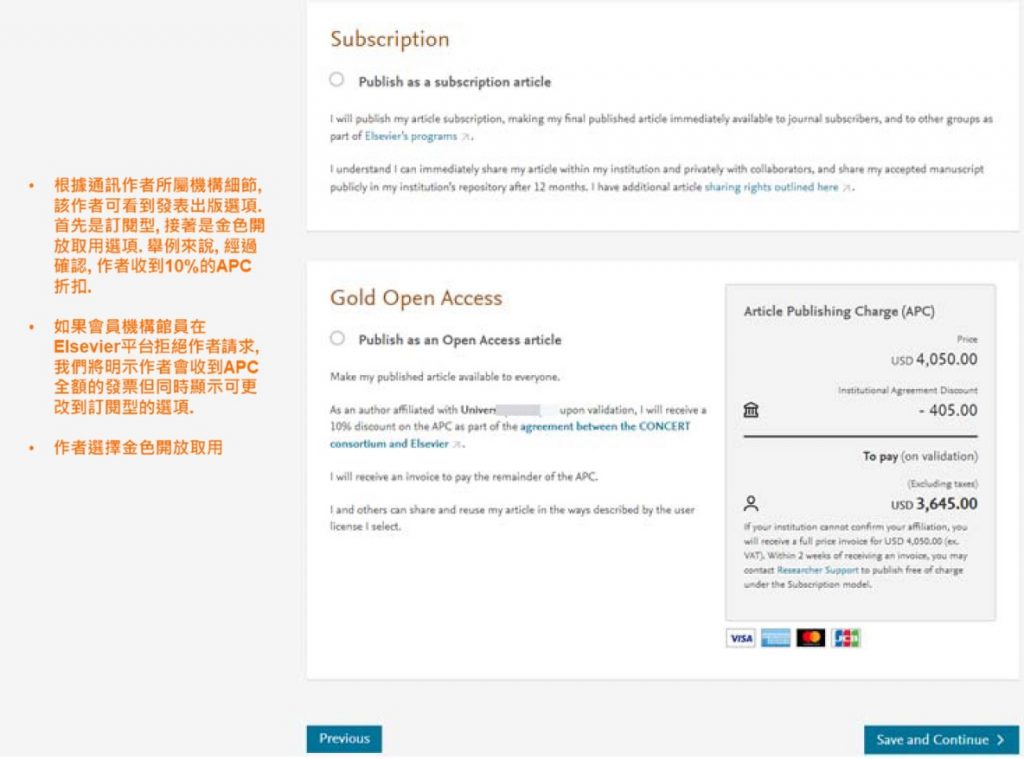Click the JCB card logo
1024x759 pixels.
coord(846,638)
